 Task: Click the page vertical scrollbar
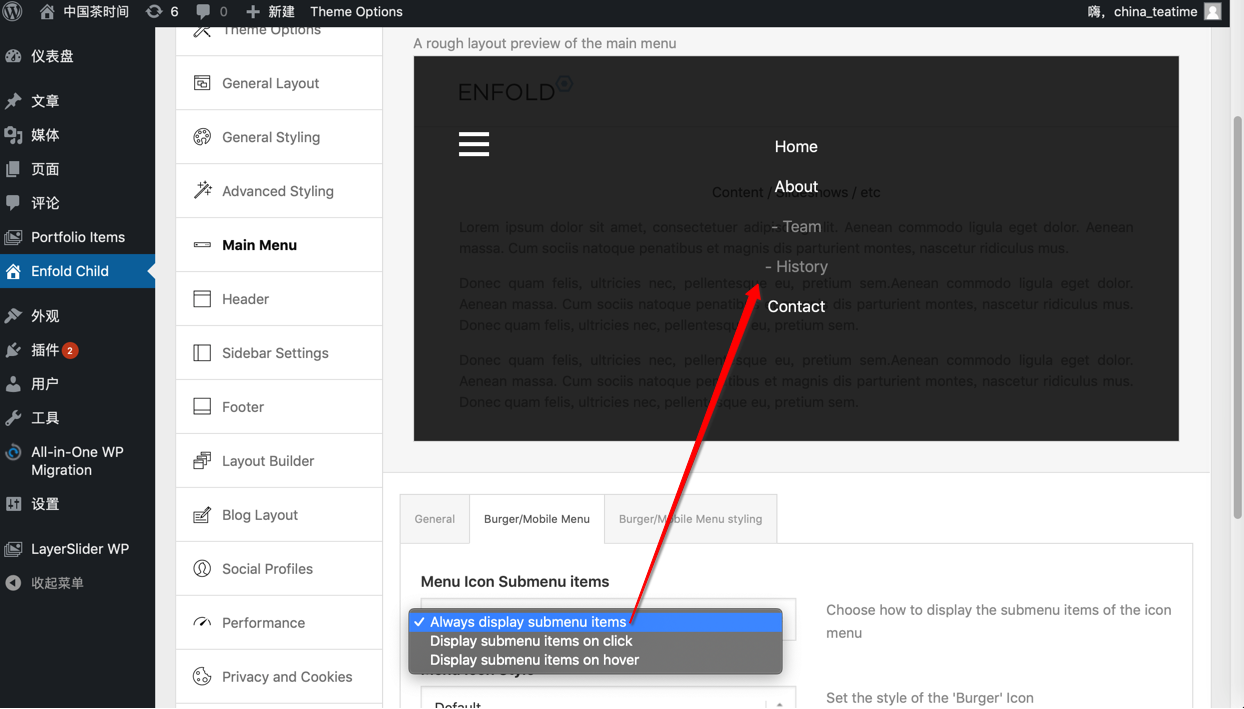(x=1237, y=317)
